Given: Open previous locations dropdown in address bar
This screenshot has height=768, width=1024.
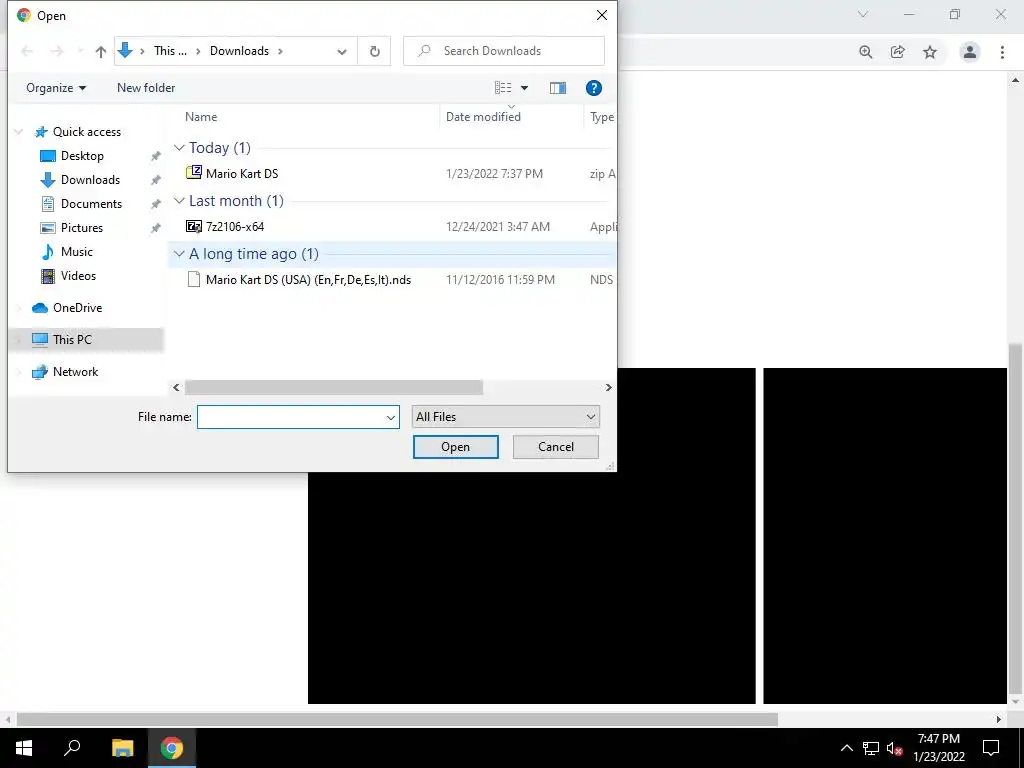Looking at the screenshot, I should point(342,52).
